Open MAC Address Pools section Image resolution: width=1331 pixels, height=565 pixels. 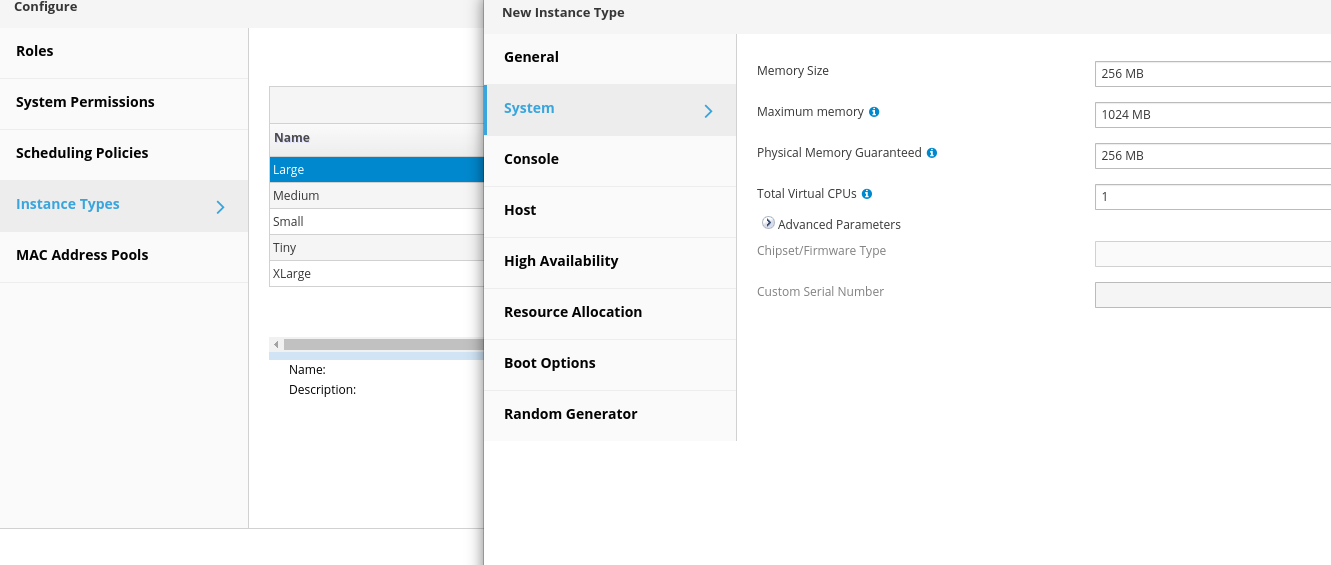point(82,255)
